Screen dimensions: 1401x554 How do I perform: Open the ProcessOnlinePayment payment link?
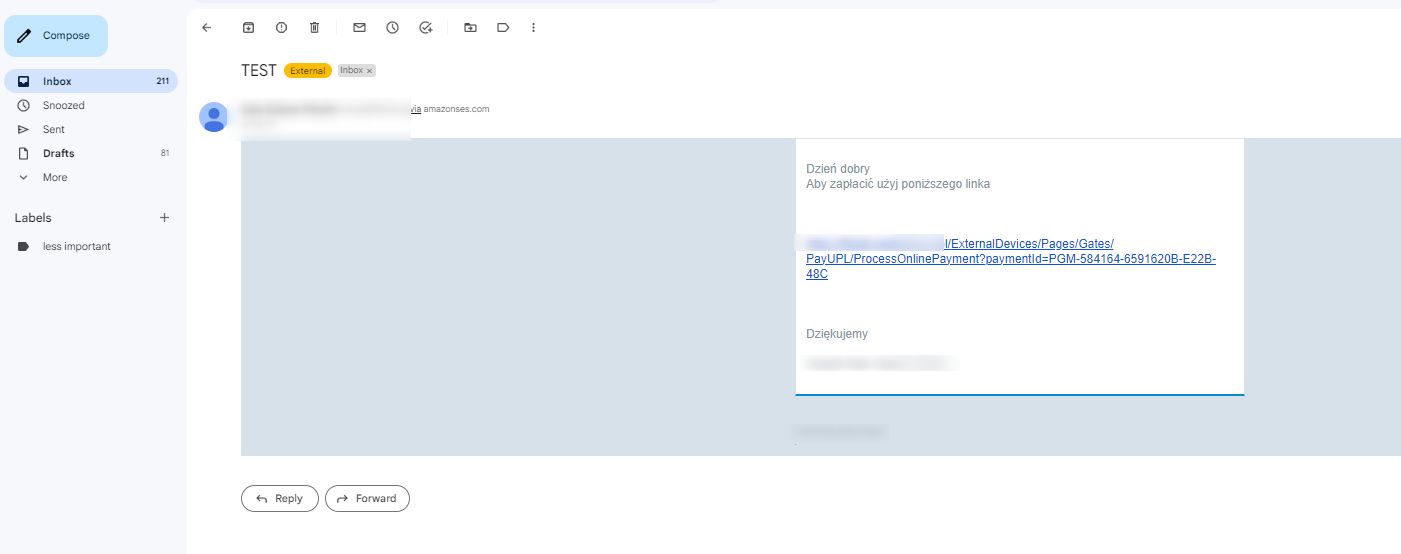click(1010, 259)
